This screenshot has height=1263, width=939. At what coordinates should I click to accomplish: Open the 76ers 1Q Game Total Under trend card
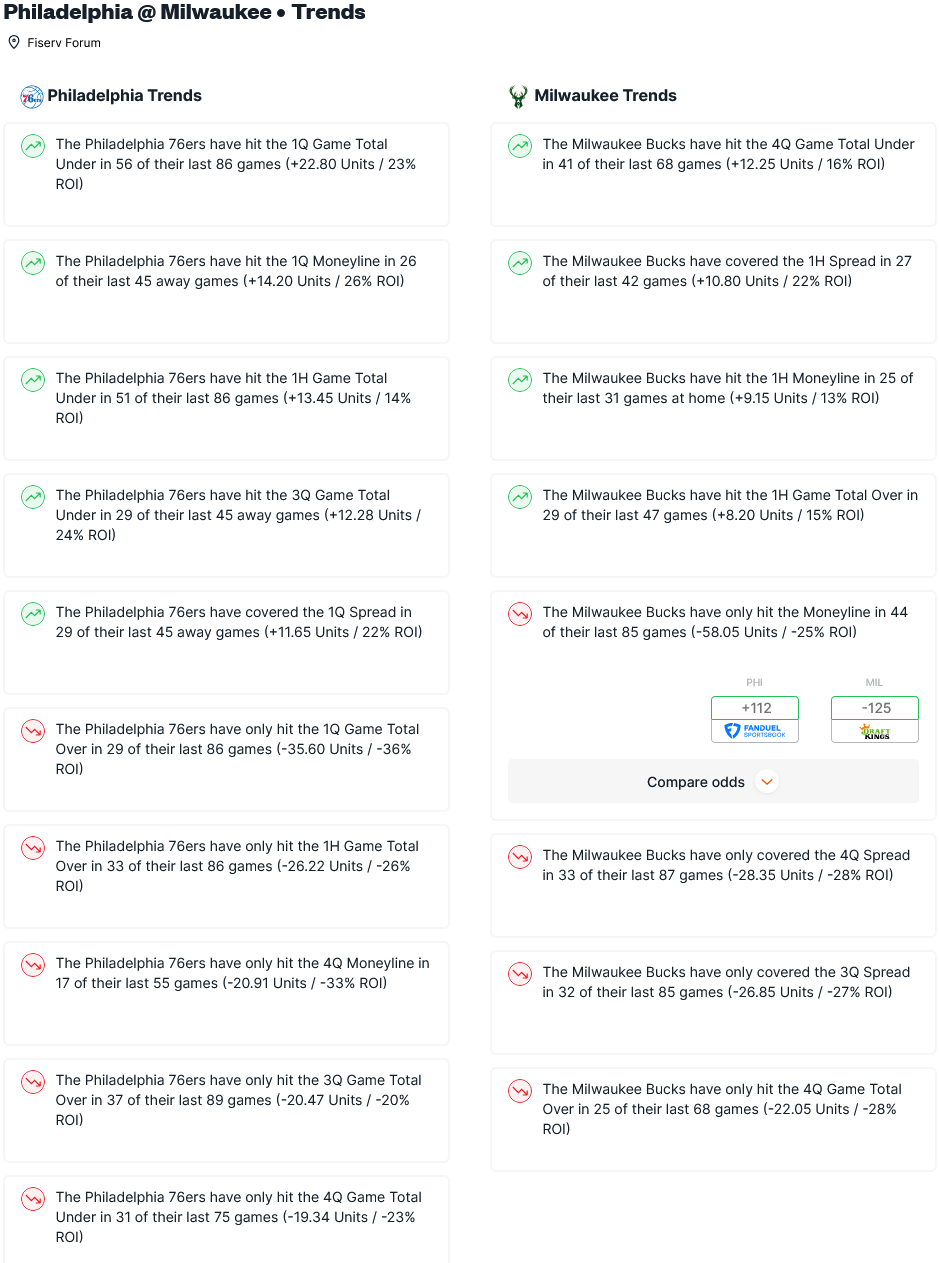pos(226,175)
